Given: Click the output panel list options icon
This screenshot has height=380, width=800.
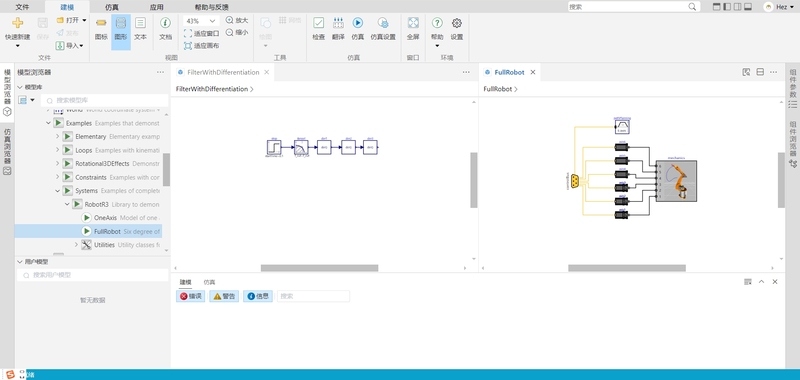Looking at the screenshot, I should 748,282.
